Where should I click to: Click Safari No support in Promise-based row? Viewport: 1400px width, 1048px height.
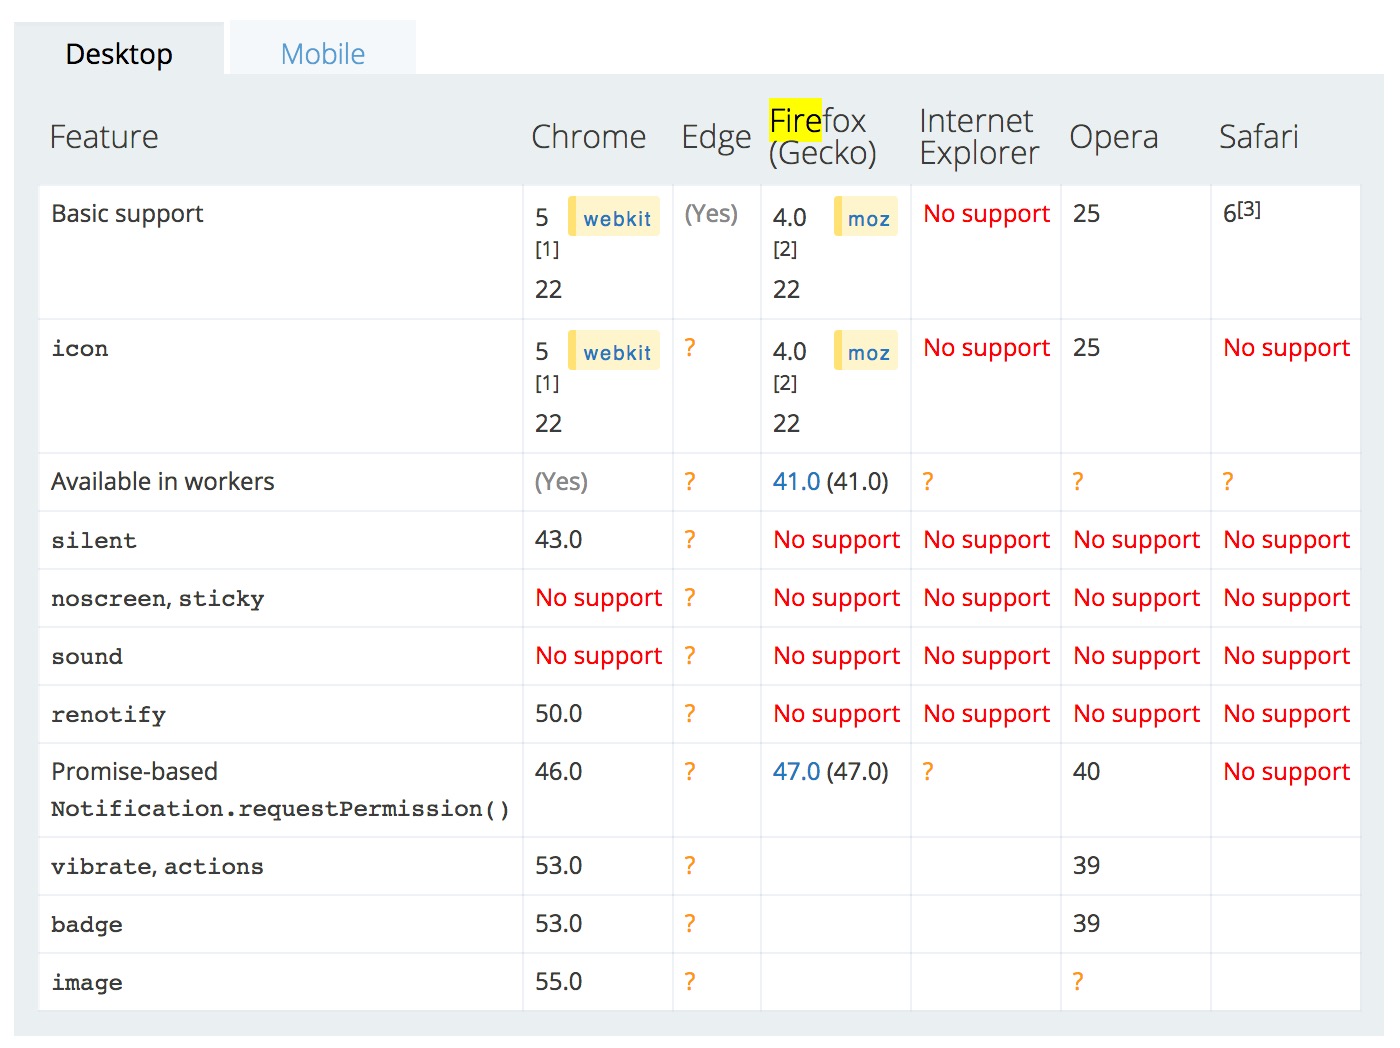tap(1286, 772)
